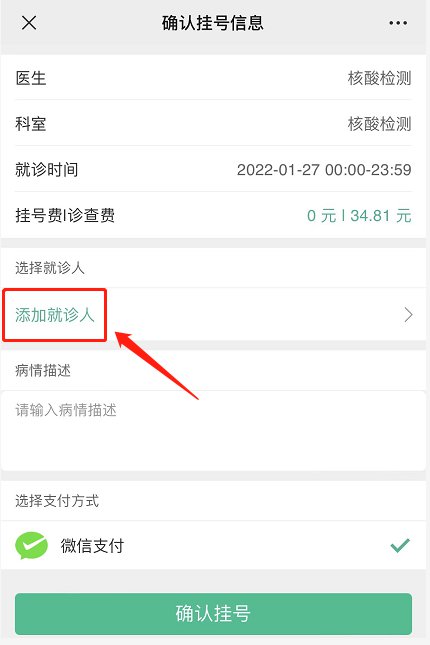Select the 就诊时间 date value 2022-01-27
430x645 pixels.
[278, 169]
